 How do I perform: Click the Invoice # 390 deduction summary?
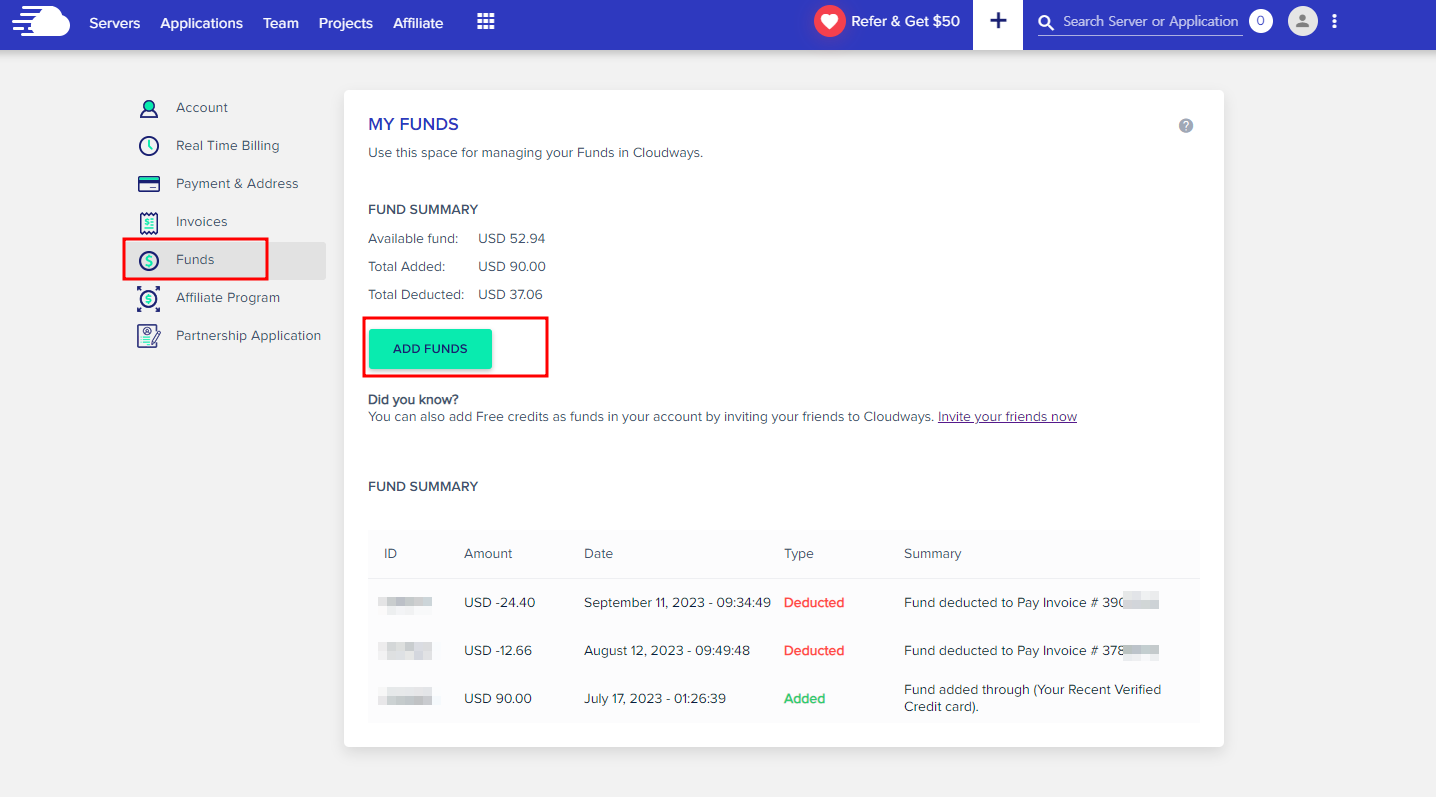click(x=1031, y=603)
